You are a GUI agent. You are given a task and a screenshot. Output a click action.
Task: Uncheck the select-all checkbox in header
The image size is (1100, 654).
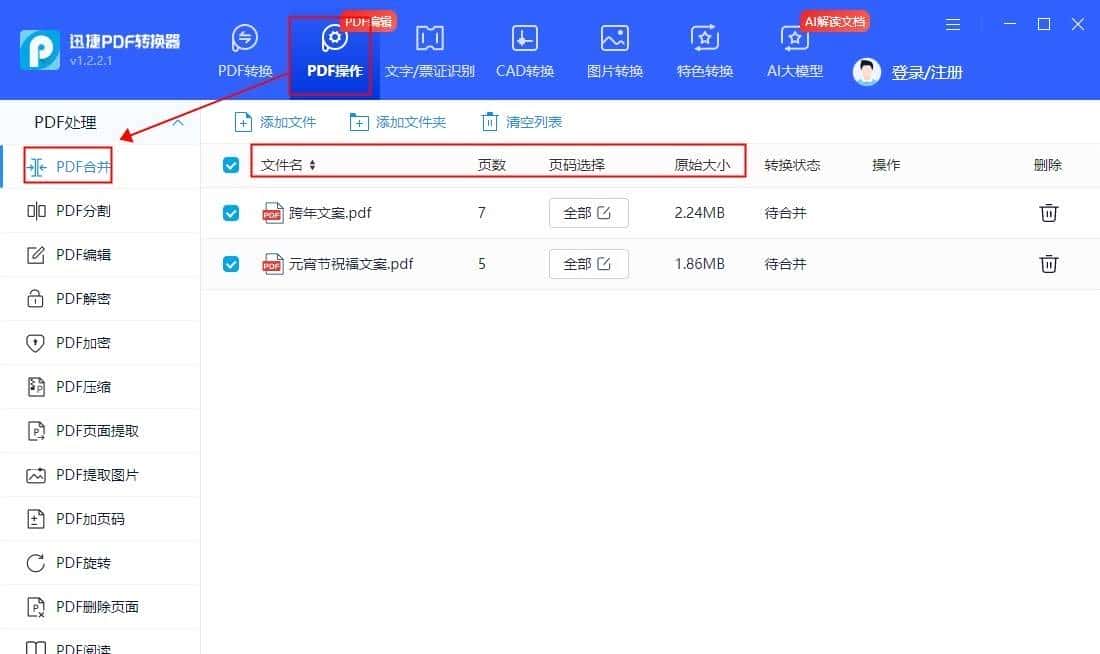[231, 164]
